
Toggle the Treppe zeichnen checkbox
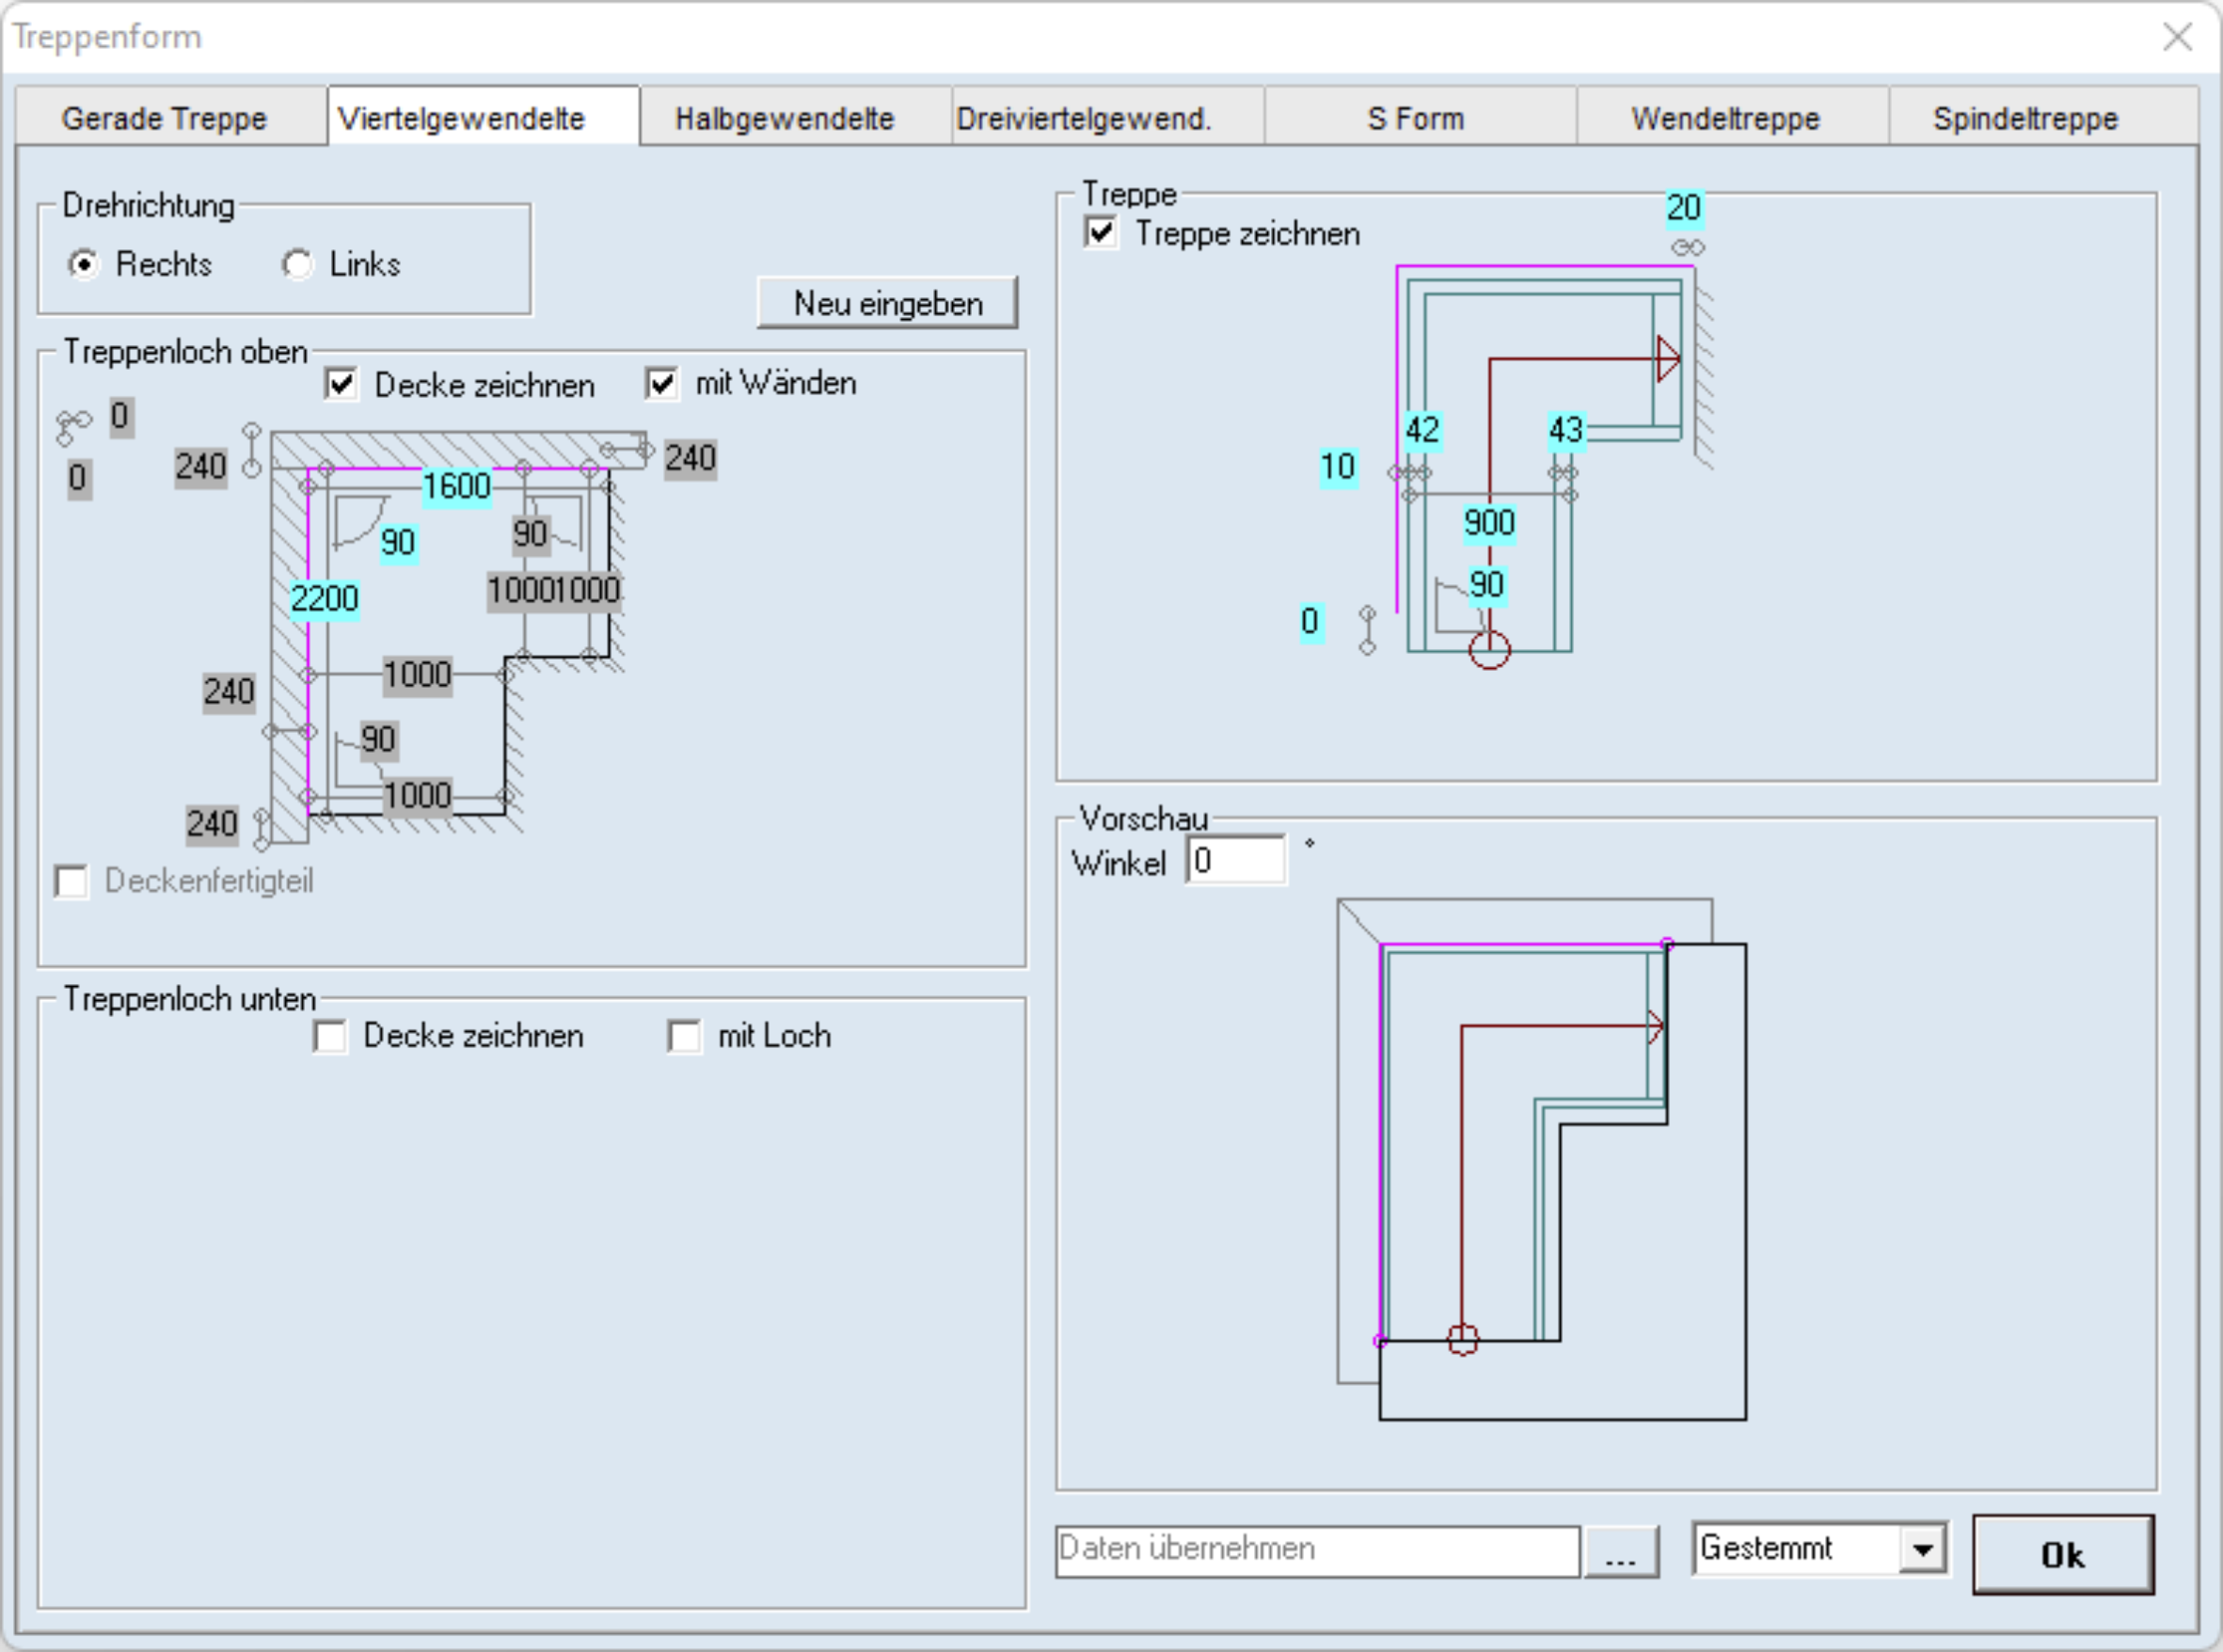pyautogui.click(x=1102, y=233)
